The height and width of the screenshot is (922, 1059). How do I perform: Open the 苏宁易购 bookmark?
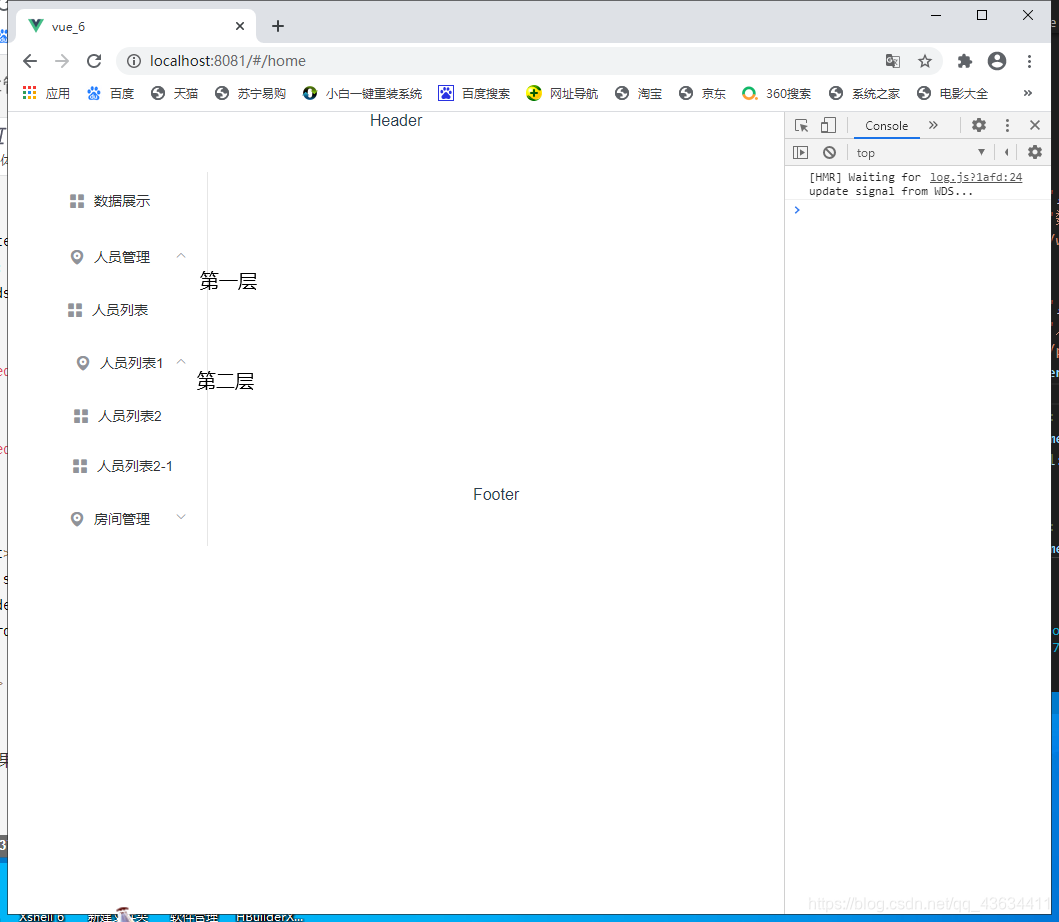coord(251,93)
